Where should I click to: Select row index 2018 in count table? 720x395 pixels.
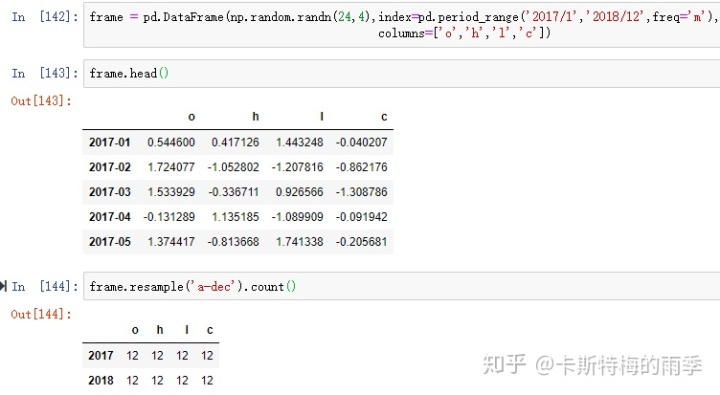point(101,380)
